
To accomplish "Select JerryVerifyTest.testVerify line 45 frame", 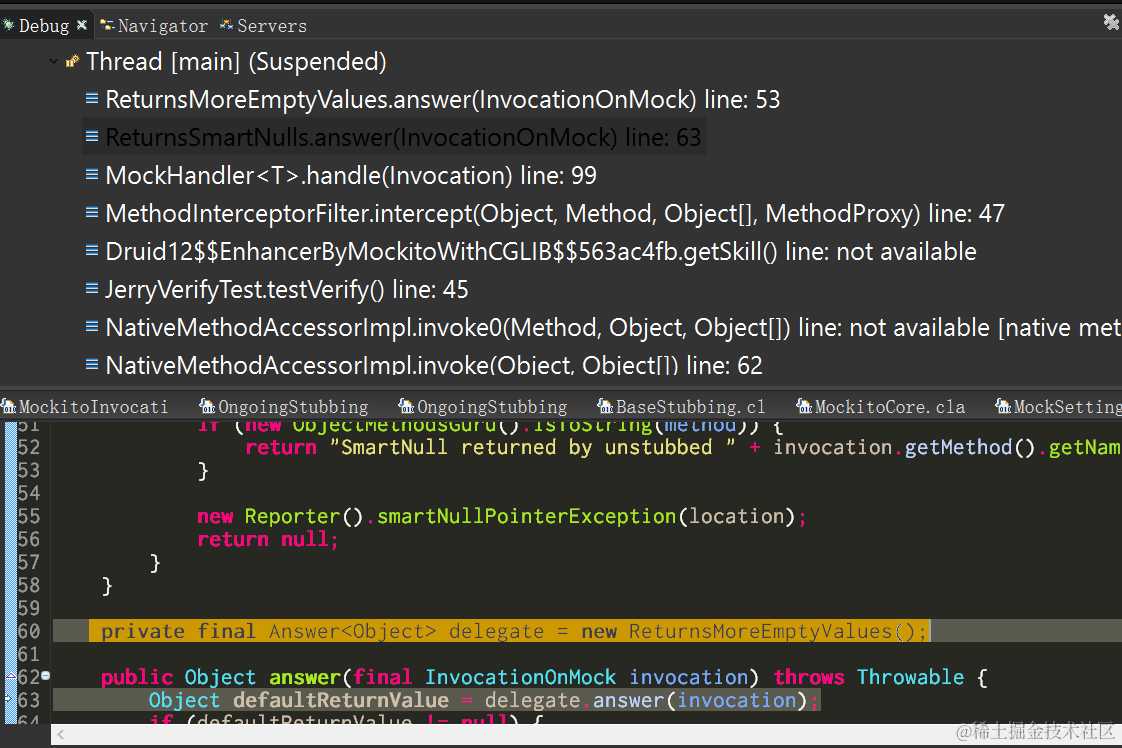I will (286, 289).
